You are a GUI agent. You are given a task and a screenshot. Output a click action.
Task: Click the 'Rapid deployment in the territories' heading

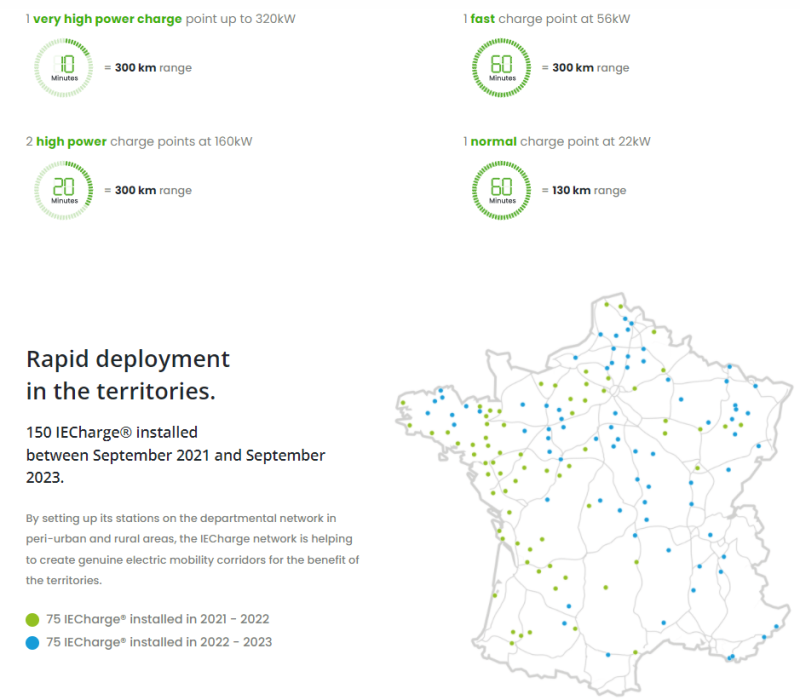pos(127,374)
